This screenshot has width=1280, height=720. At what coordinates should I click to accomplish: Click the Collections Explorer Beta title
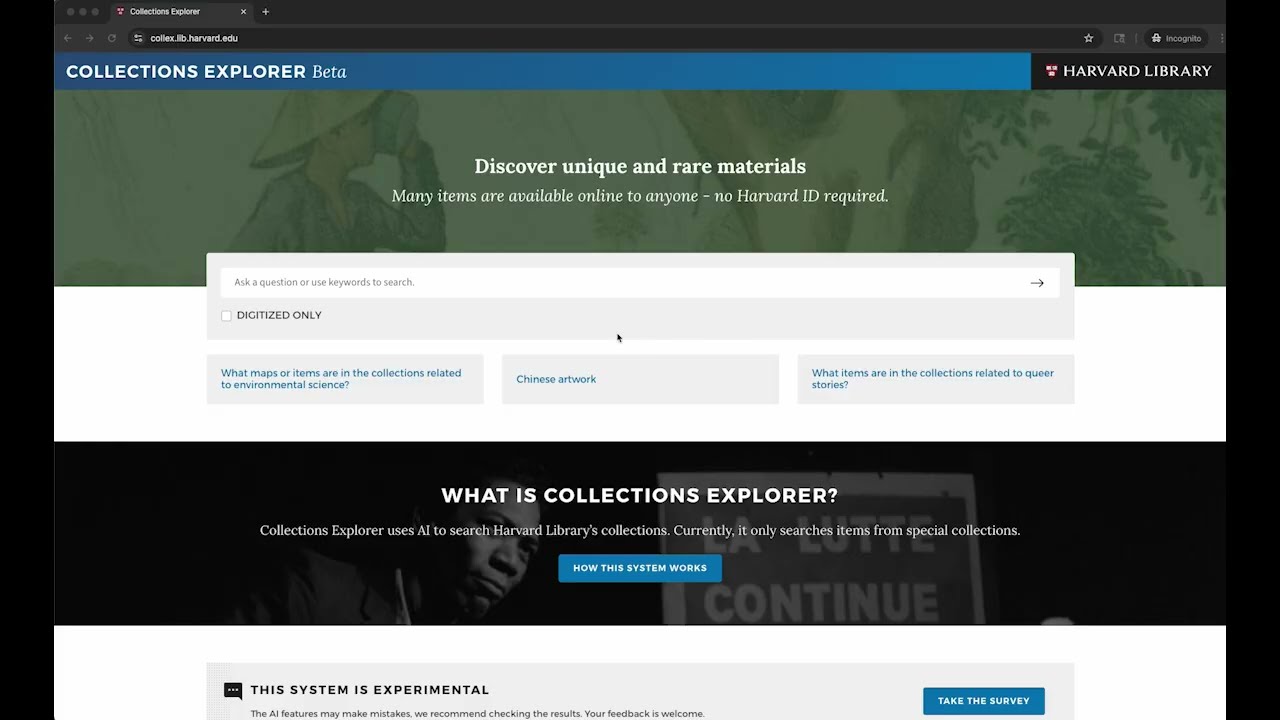coord(206,72)
